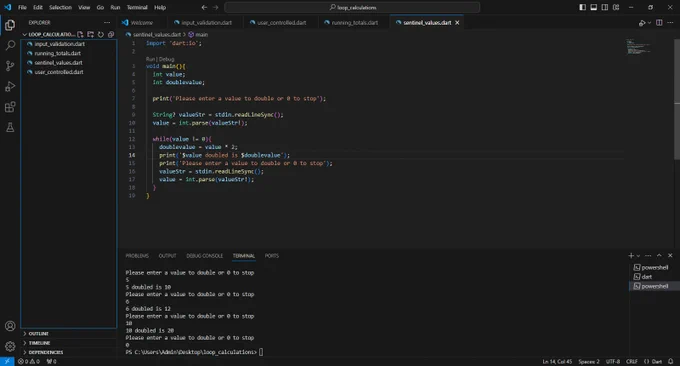
Task: Open the Selection menu
Action: click(x=60, y=7)
